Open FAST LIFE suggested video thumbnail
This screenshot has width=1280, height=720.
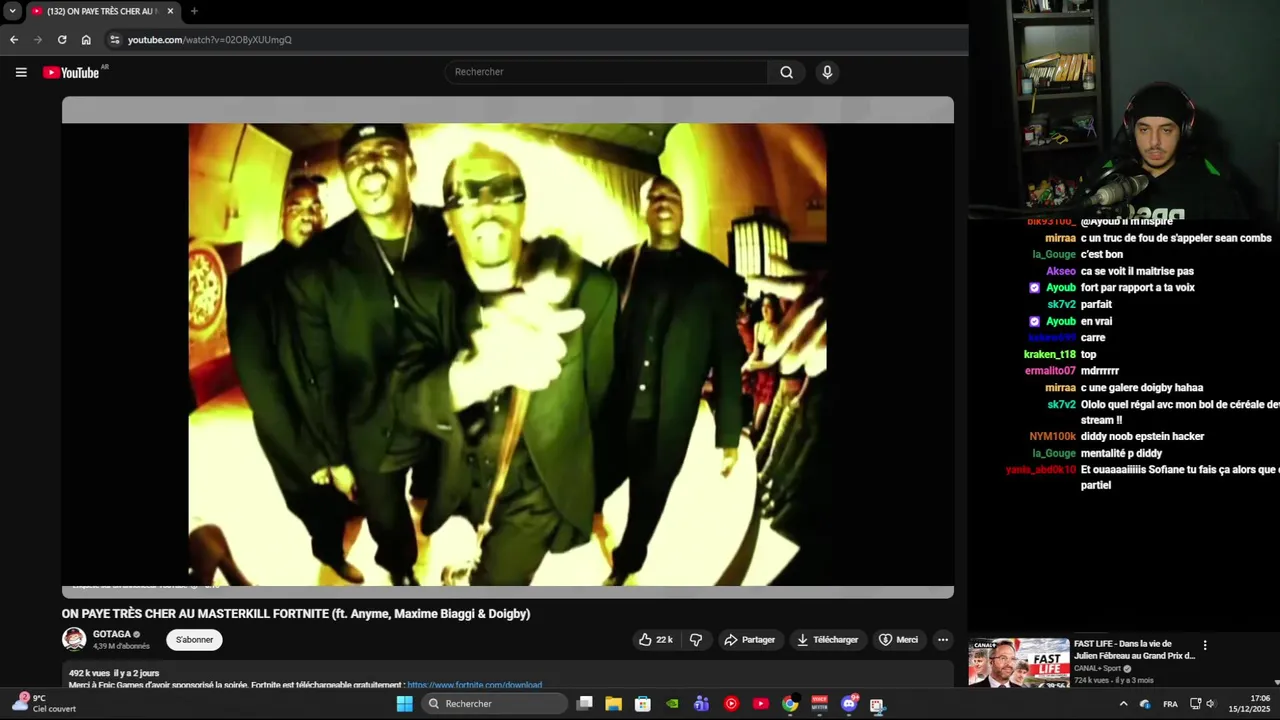tap(1019, 663)
